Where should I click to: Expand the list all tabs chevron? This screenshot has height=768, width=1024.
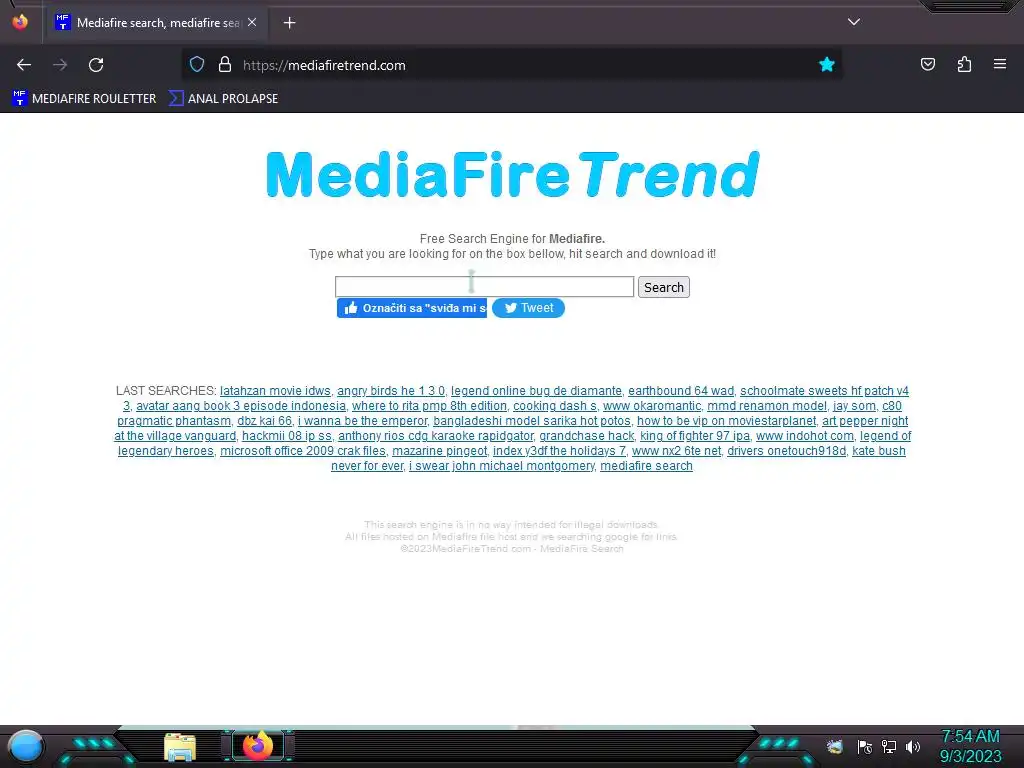pyautogui.click(x=854, y=22)
